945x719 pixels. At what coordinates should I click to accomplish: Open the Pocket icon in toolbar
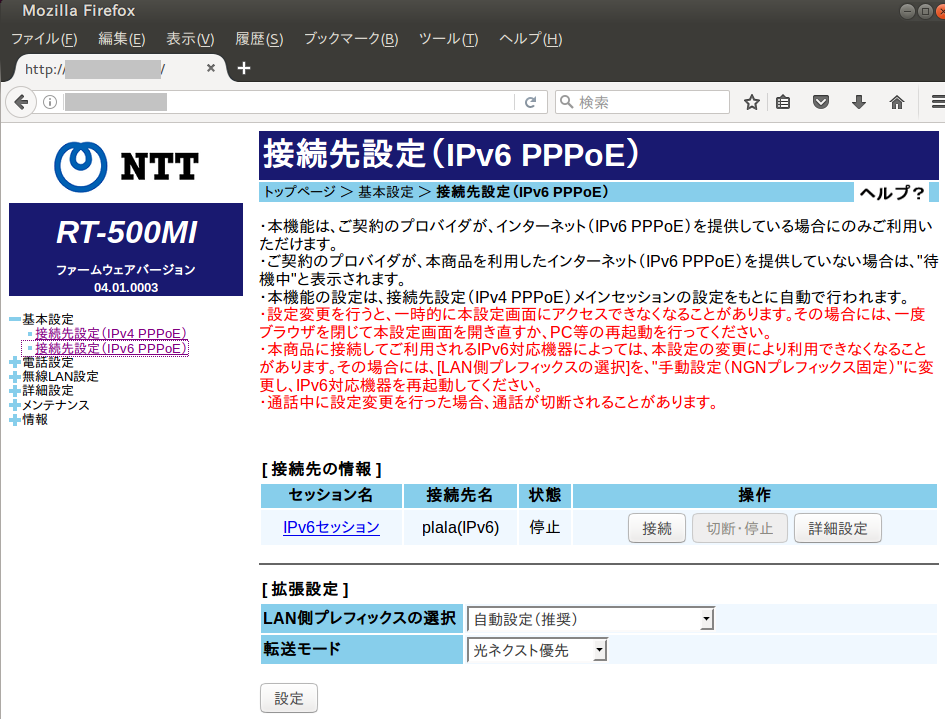tap(821, 102)
